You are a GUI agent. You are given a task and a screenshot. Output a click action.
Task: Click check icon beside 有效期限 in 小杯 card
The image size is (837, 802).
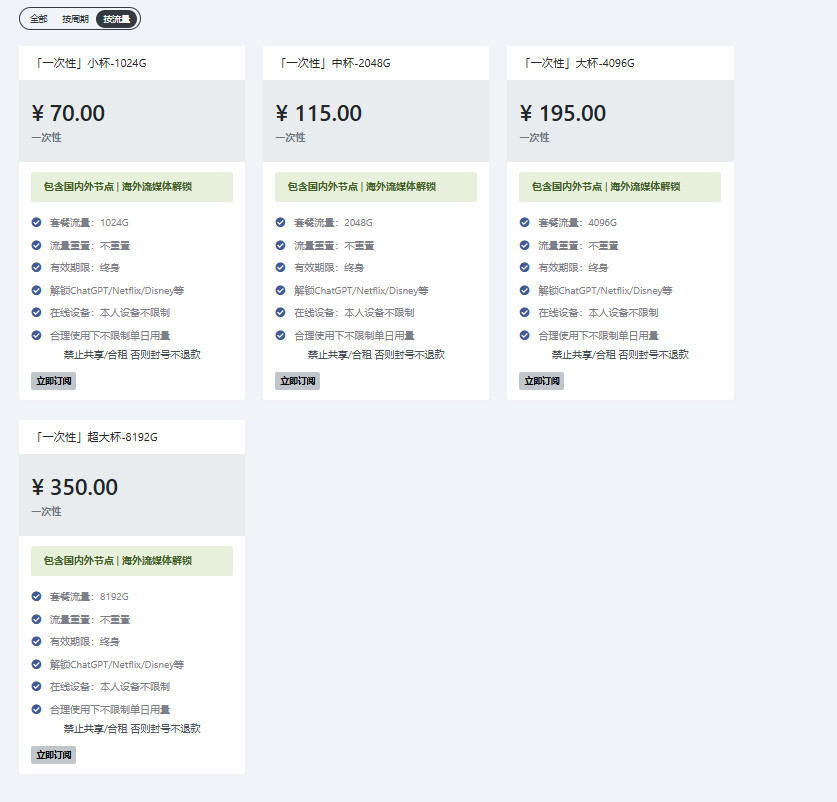37,267
